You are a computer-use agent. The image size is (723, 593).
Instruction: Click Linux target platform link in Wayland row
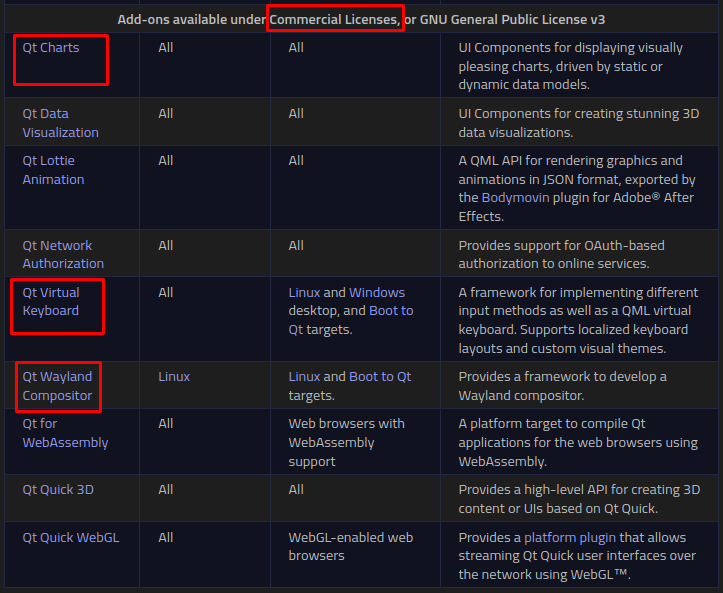click(x=304, y=376)
